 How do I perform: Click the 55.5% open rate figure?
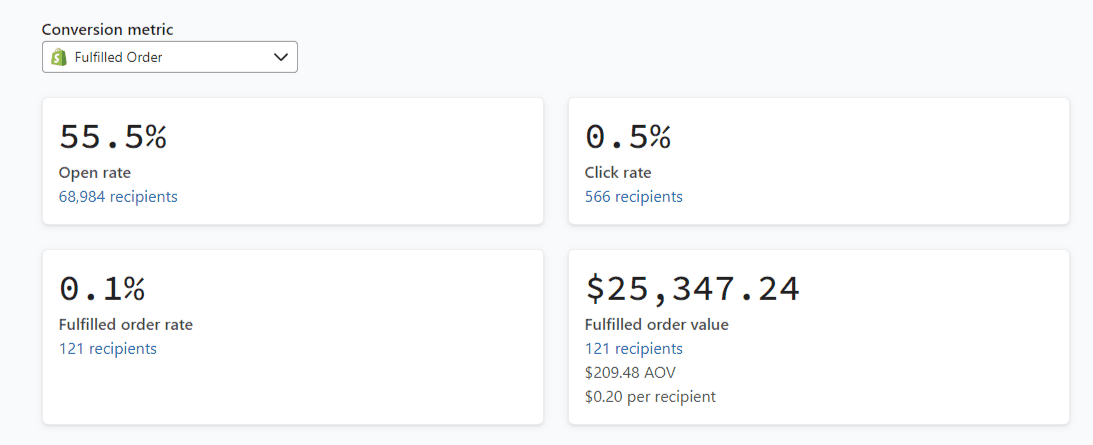[113, 137]
